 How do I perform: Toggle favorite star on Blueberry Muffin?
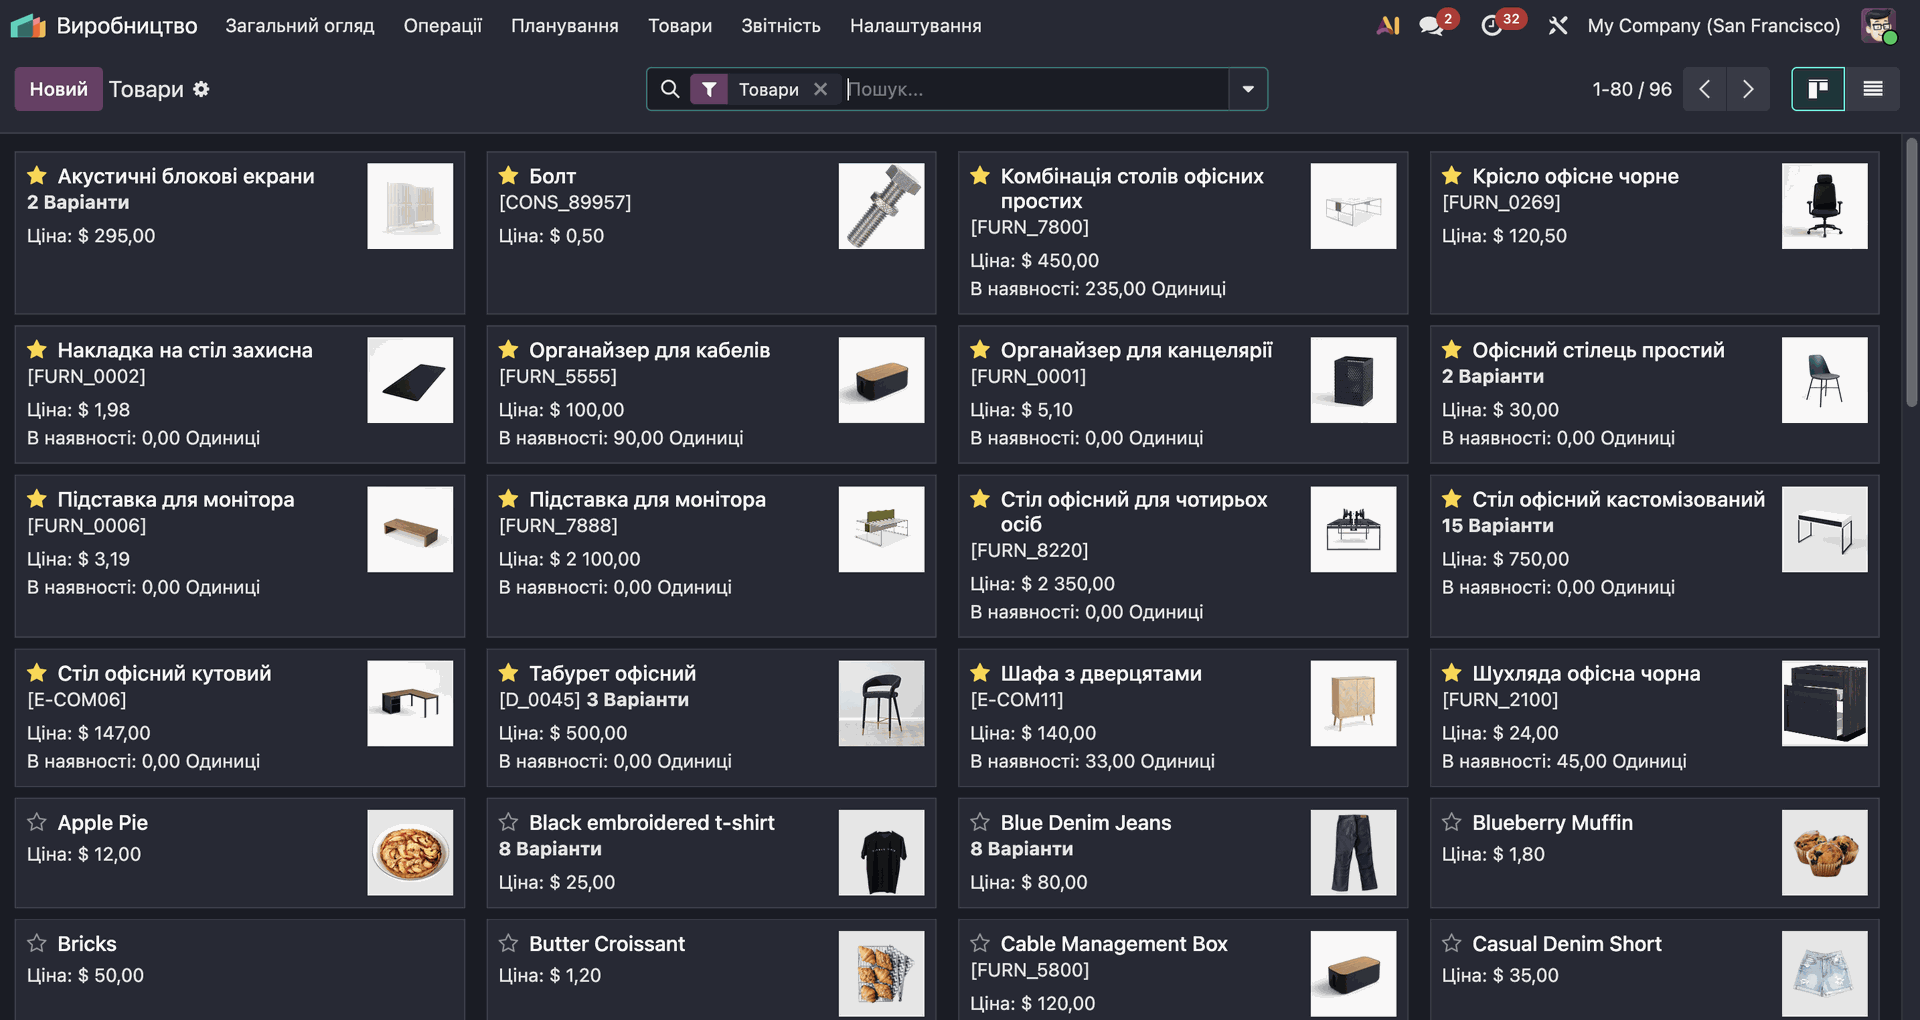(x=1451, y=822)
